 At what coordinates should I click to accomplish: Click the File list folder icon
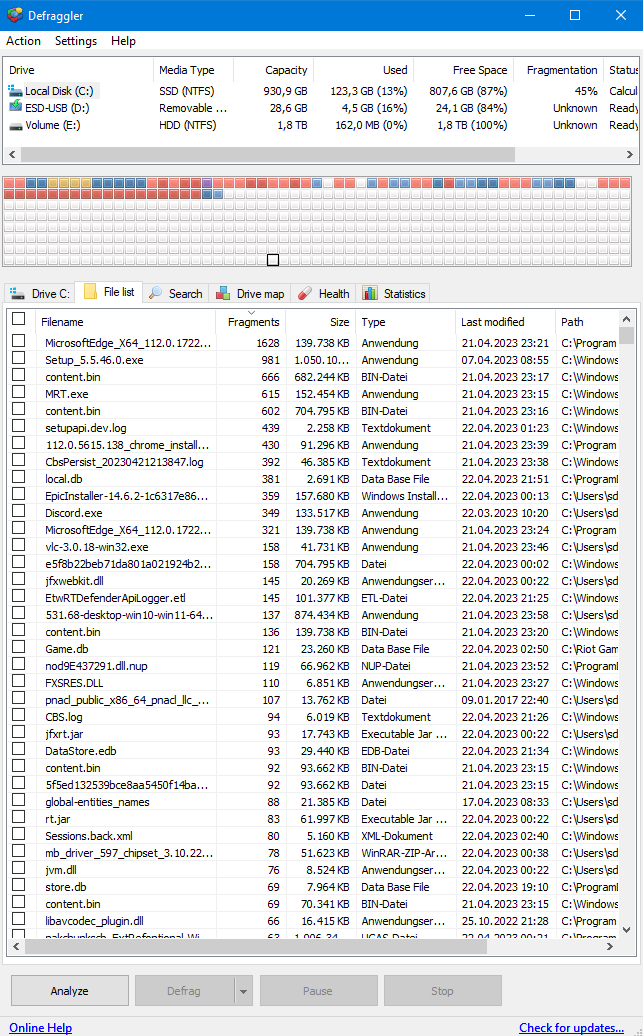pyautogui.click(x=91, y=291)
